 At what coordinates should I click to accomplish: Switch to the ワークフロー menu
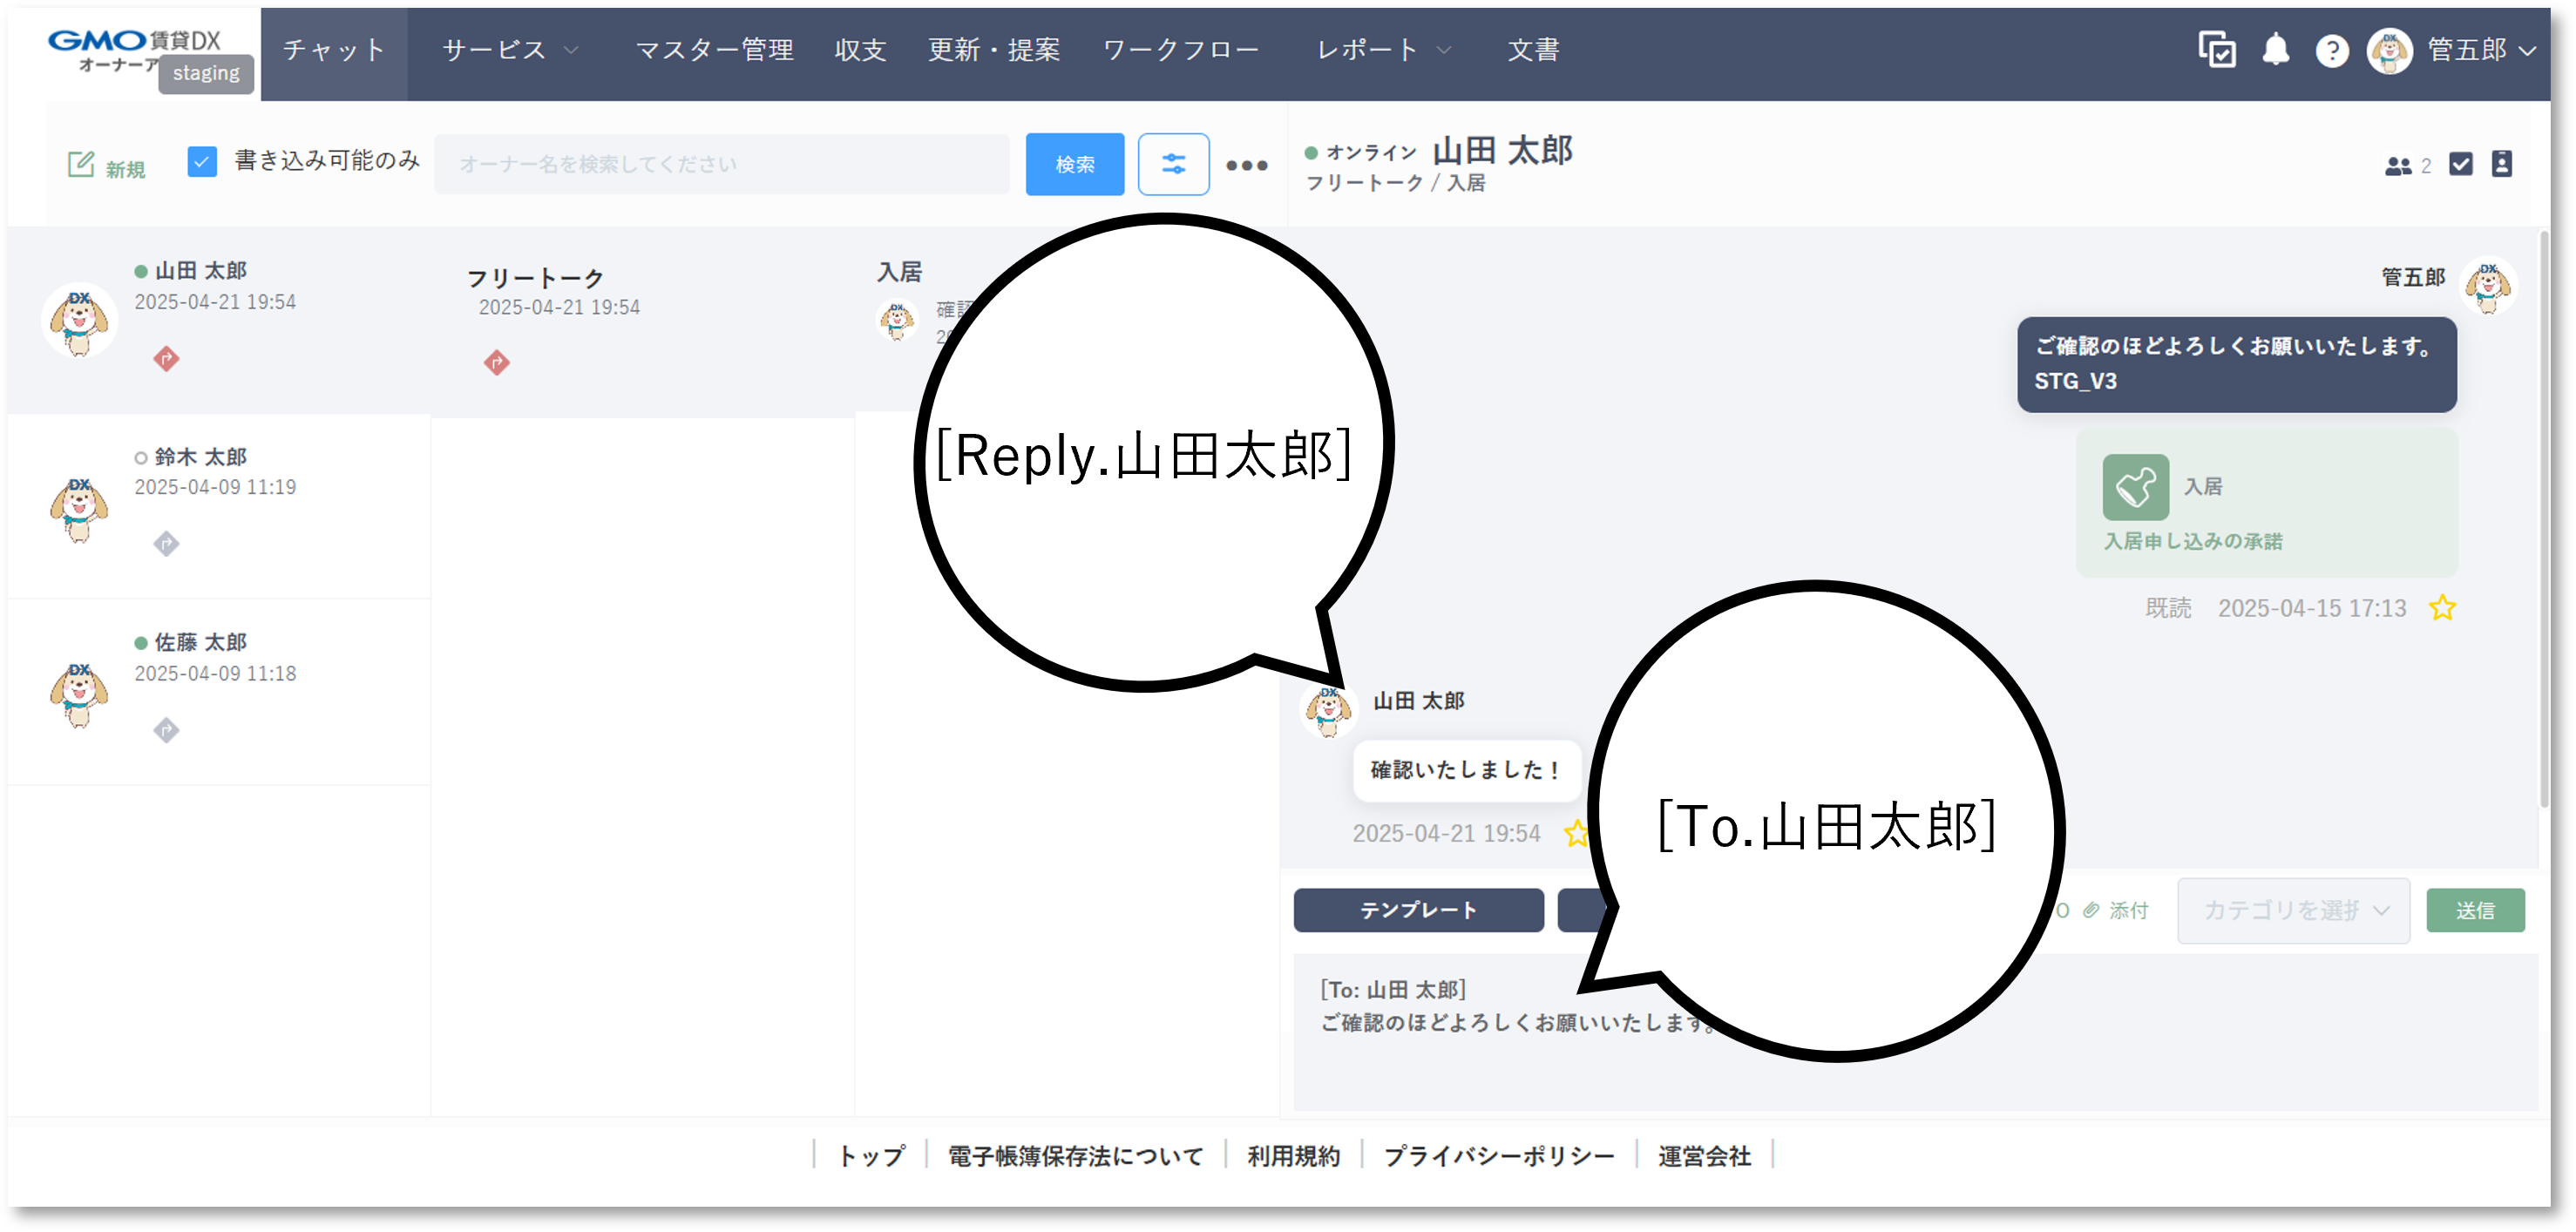click(x=1181, y=50)
